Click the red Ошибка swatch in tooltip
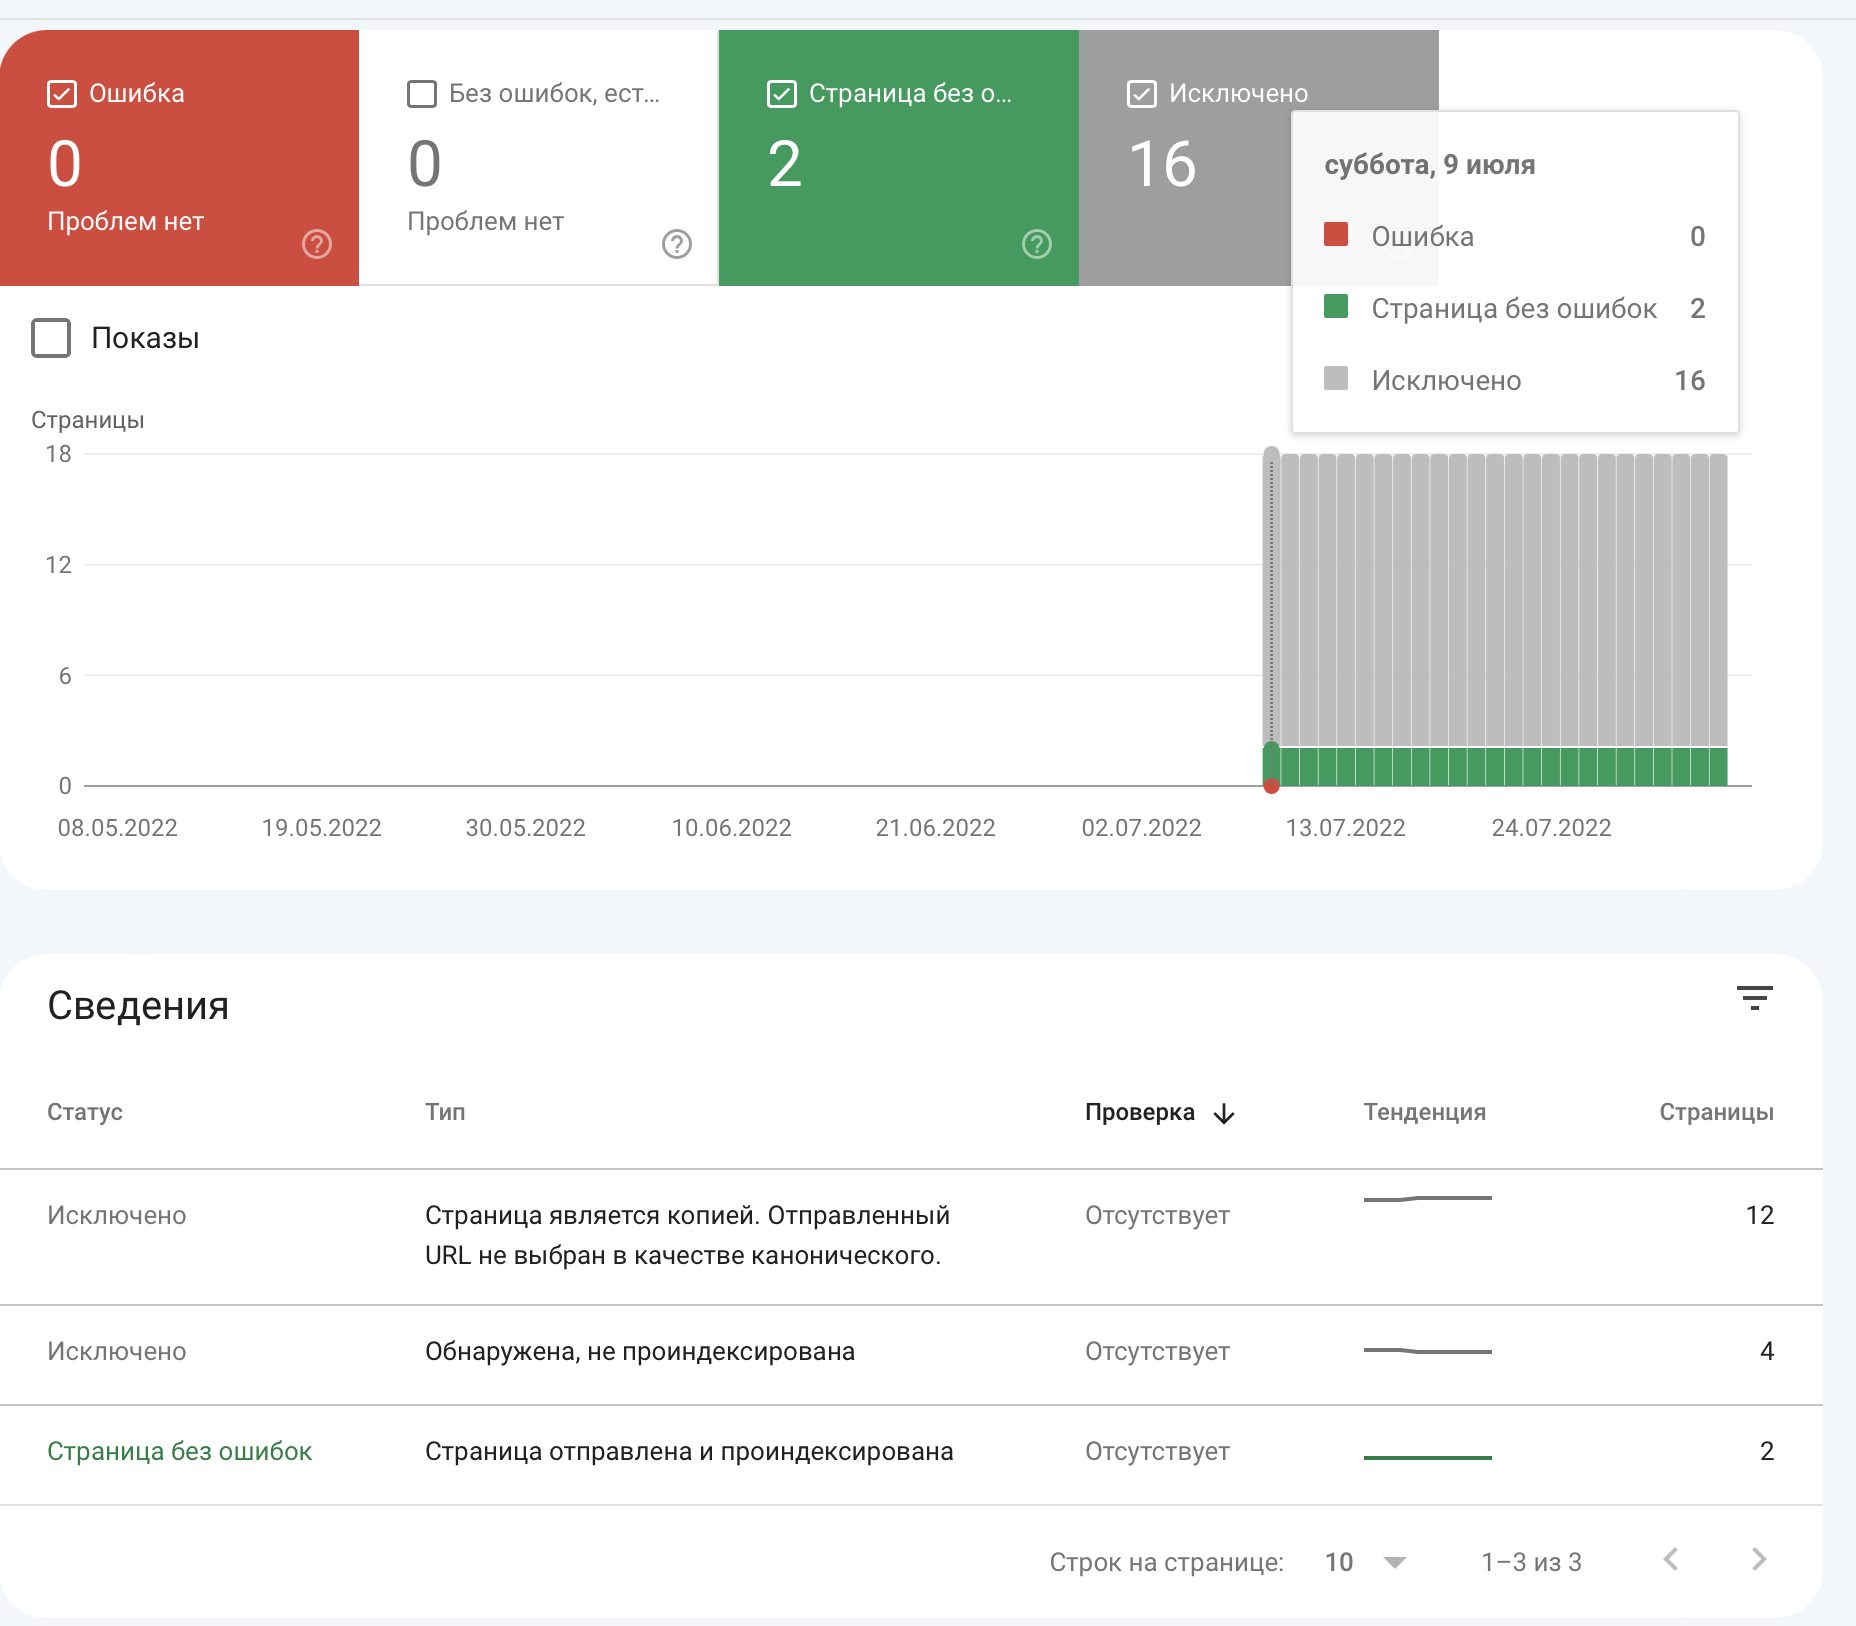This screenshot has height=1626, width=1856. tap(1336, 235)
